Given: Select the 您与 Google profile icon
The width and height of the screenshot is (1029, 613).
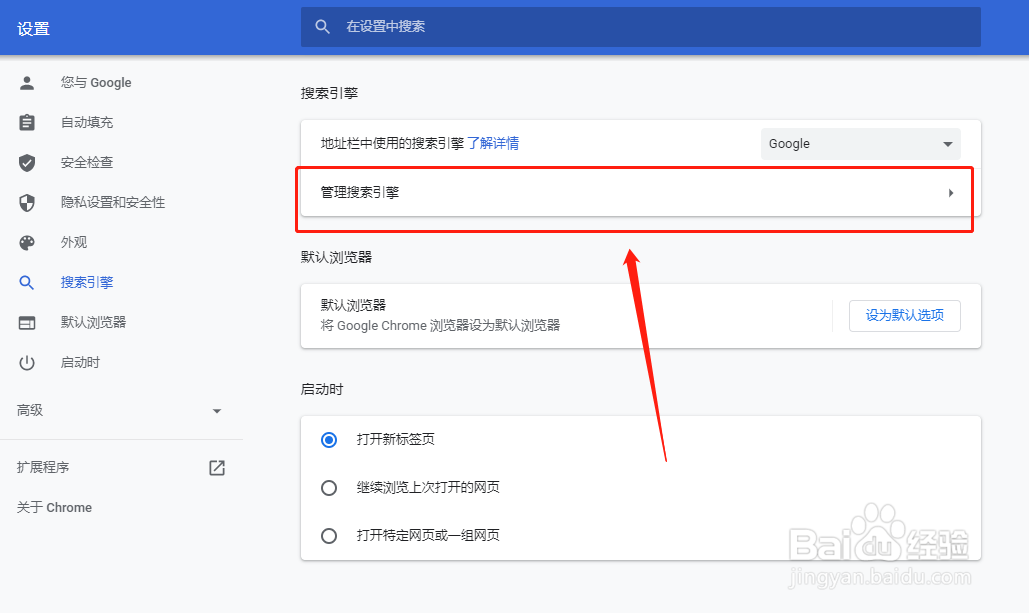Looking at the screenshot, I should point(26,82).
